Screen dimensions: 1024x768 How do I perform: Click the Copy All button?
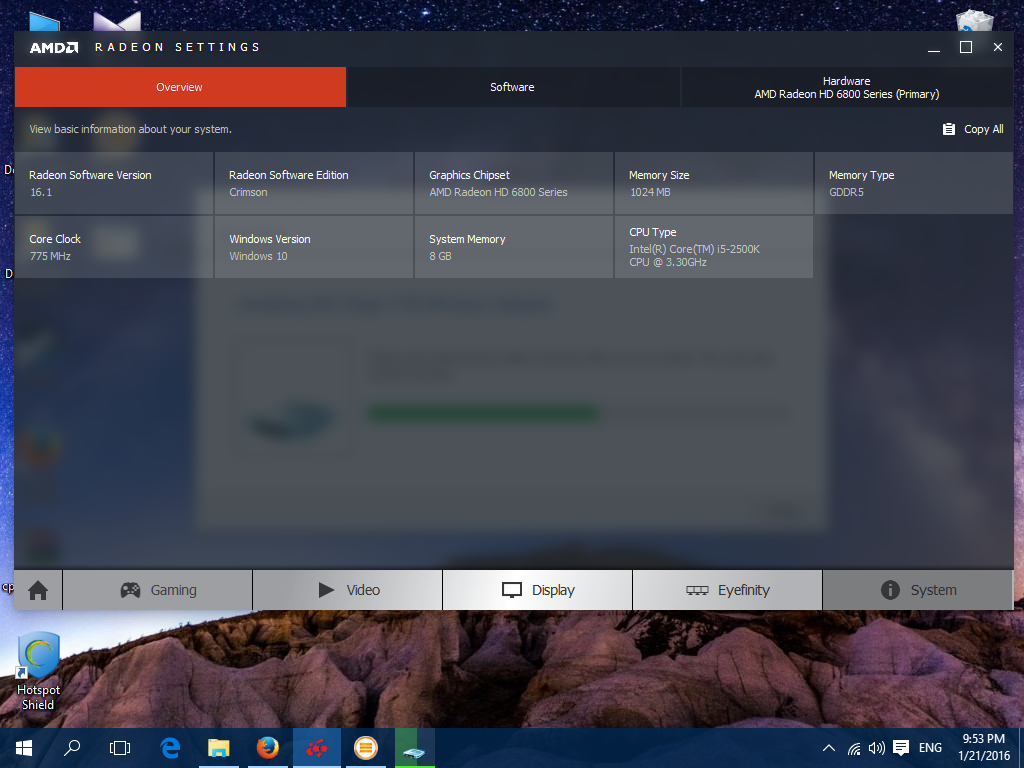[x=973, y=129]
